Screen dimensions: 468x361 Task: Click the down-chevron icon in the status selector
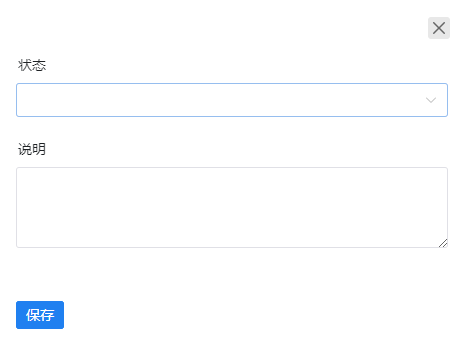pyautogui.click(x=431, y=100)
